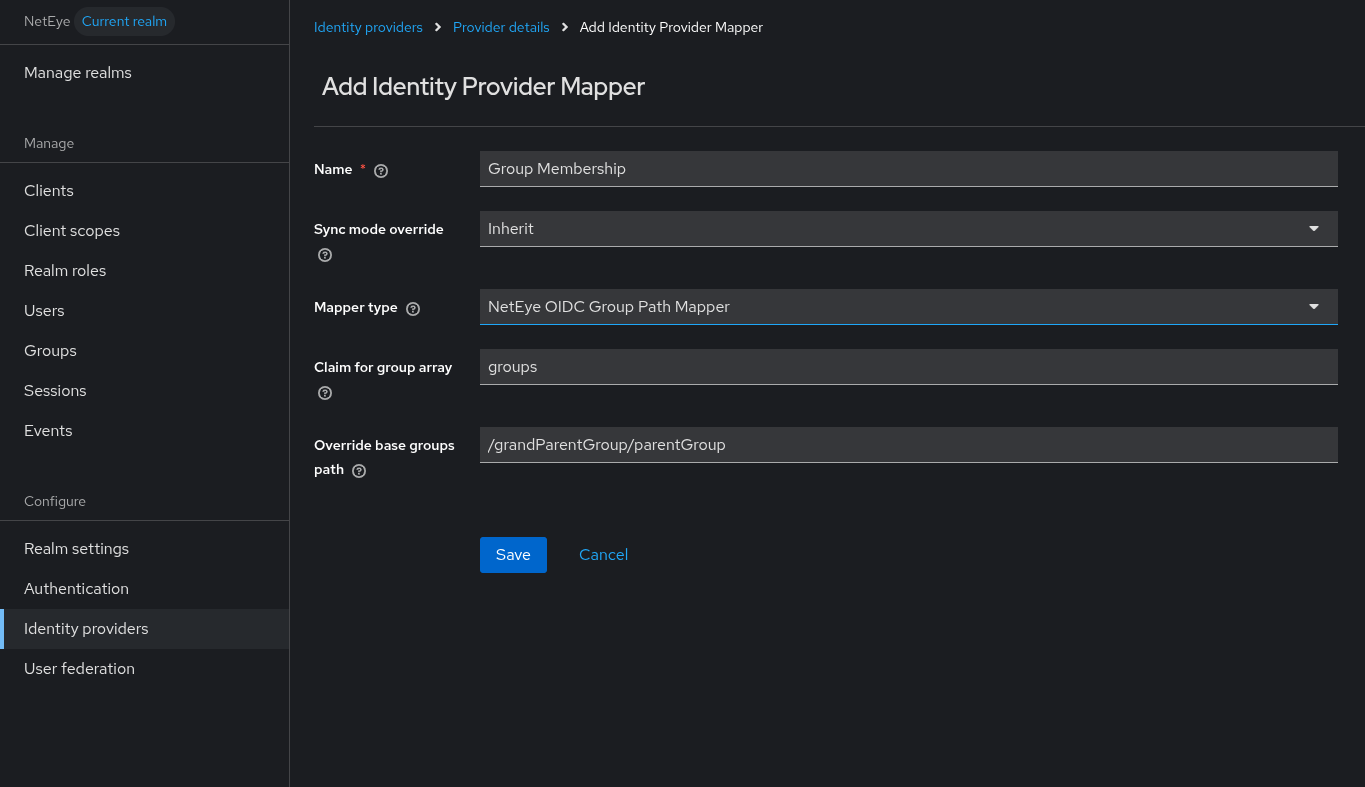The width and height of the screenshot is (1365, 787).
Task: Cancel adding the mapper
Action: click(x=603, y=554)
